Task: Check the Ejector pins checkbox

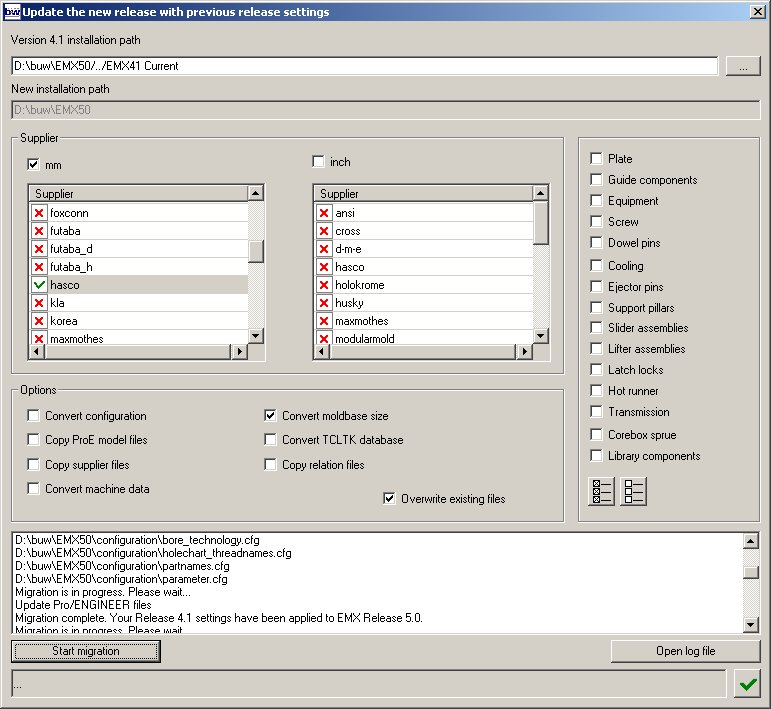Action: tap(596, 286)
